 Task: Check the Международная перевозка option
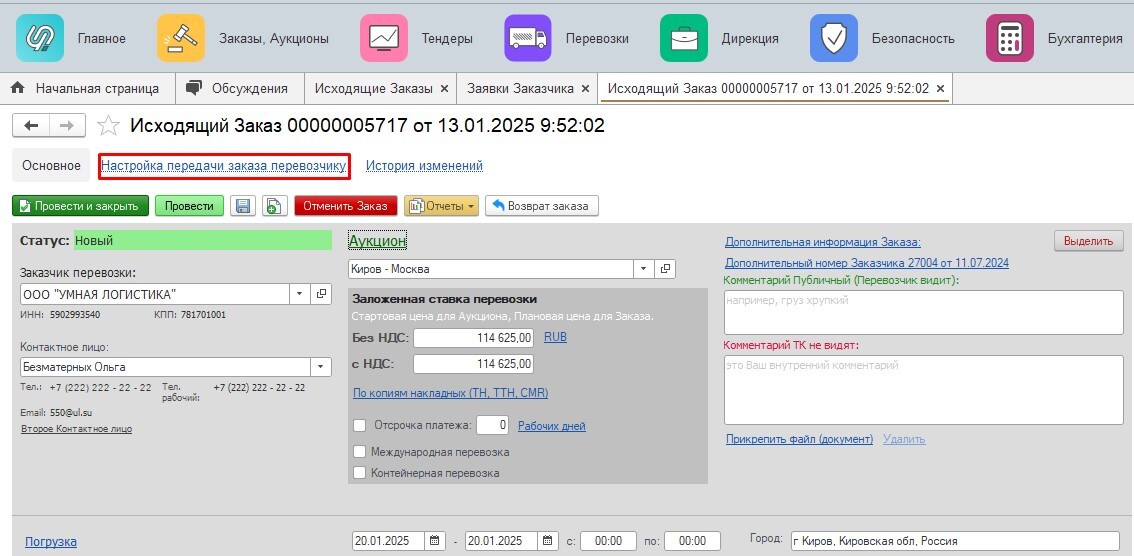point(359,452)
